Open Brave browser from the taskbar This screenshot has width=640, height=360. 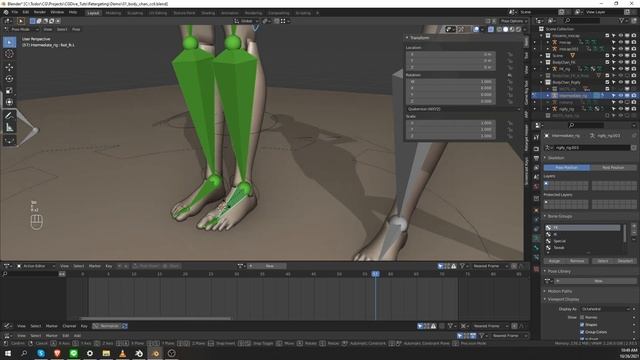(57, 353)
